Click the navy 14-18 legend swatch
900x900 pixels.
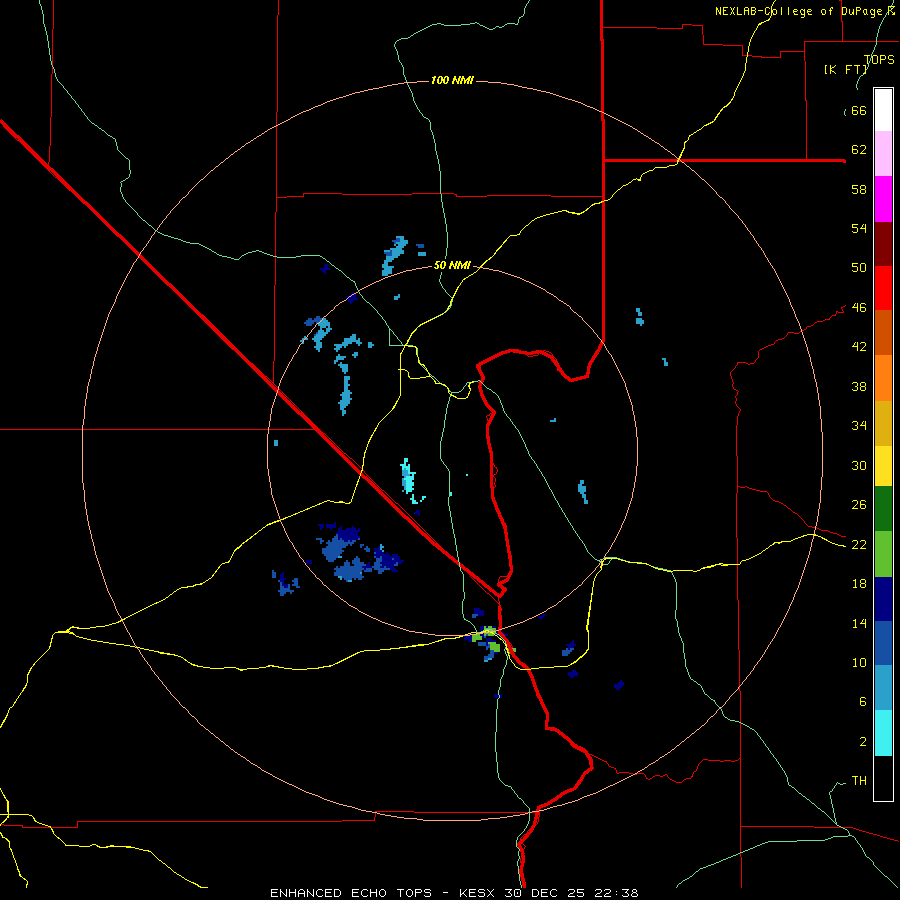point(883,599)
